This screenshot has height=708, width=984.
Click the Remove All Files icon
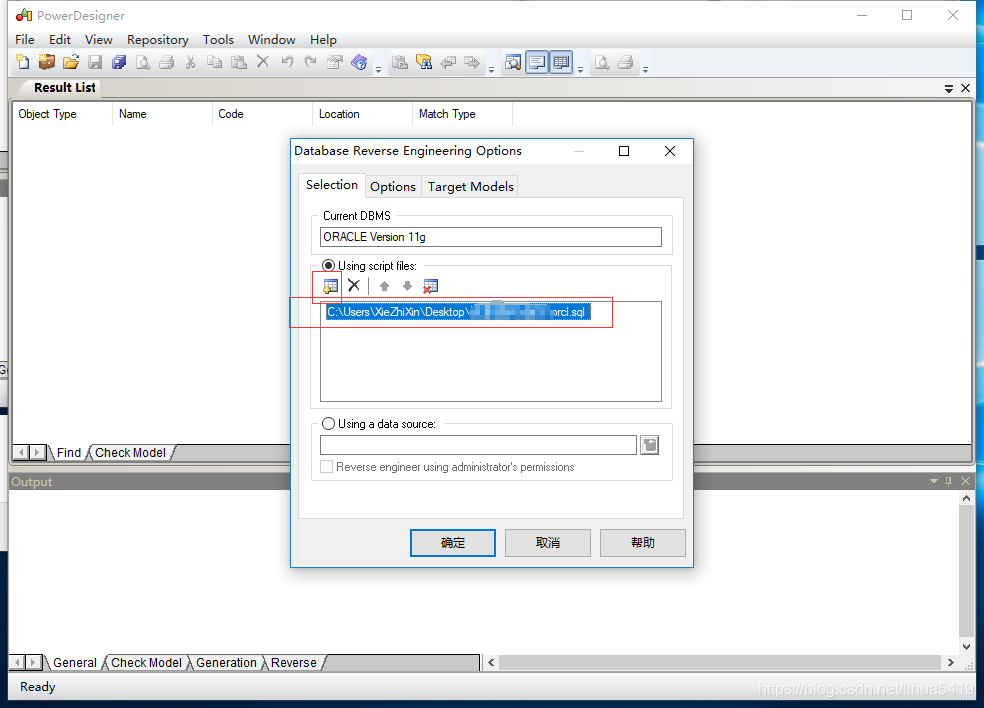point(430,287)
